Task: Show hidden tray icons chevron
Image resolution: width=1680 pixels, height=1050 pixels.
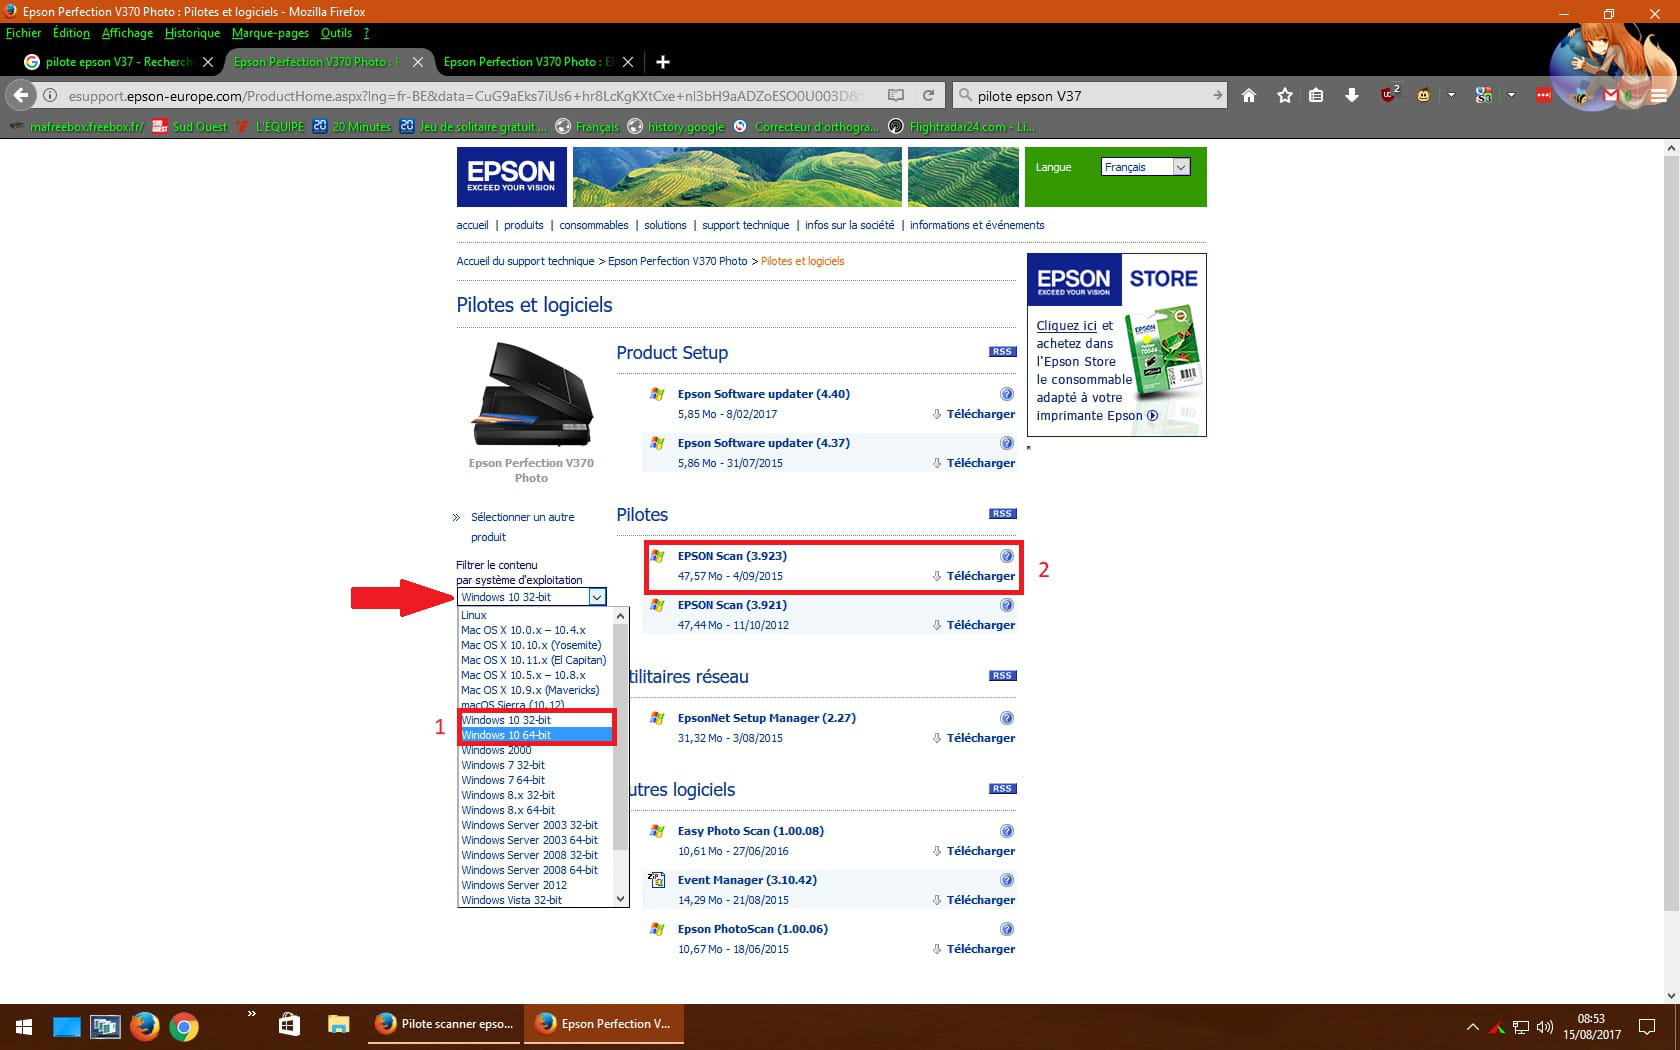Action: (x=1472, y=1027)
